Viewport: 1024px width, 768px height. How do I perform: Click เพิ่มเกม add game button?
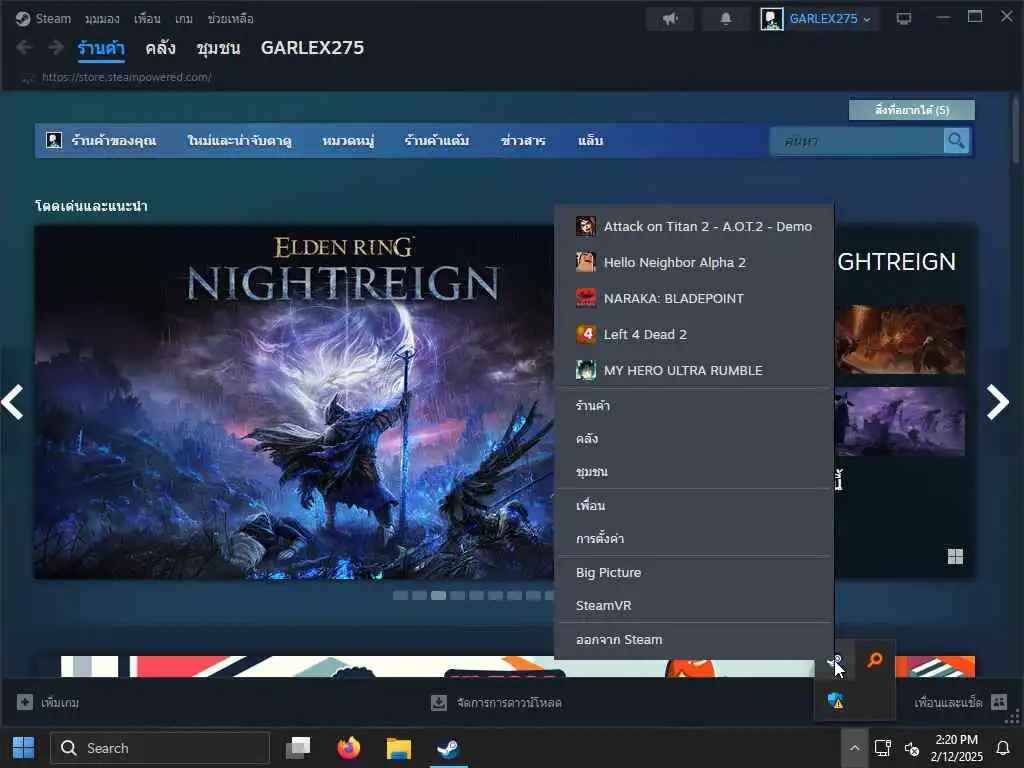pyautogui.click(x=48, y=702)
